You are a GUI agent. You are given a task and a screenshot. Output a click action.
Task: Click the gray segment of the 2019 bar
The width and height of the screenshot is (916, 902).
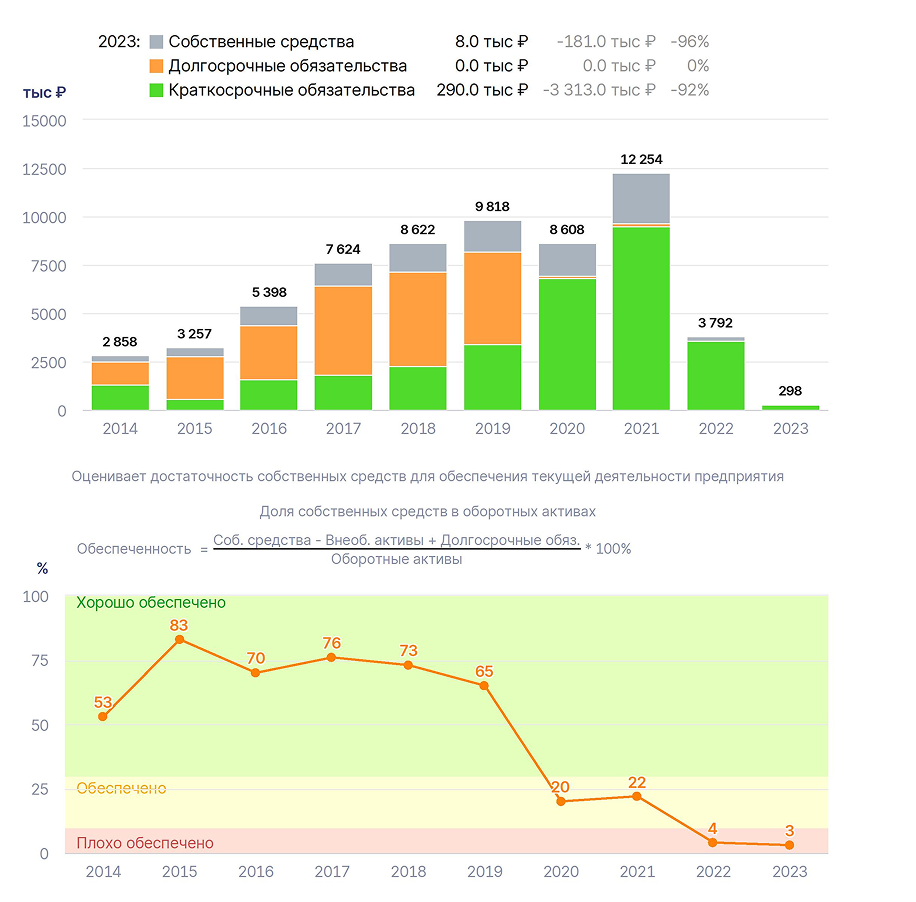pos(492,236)
